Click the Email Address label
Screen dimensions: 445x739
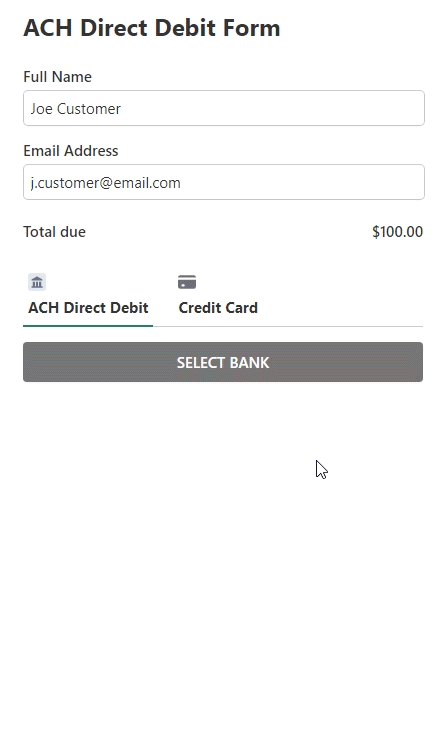coord(71,150)
